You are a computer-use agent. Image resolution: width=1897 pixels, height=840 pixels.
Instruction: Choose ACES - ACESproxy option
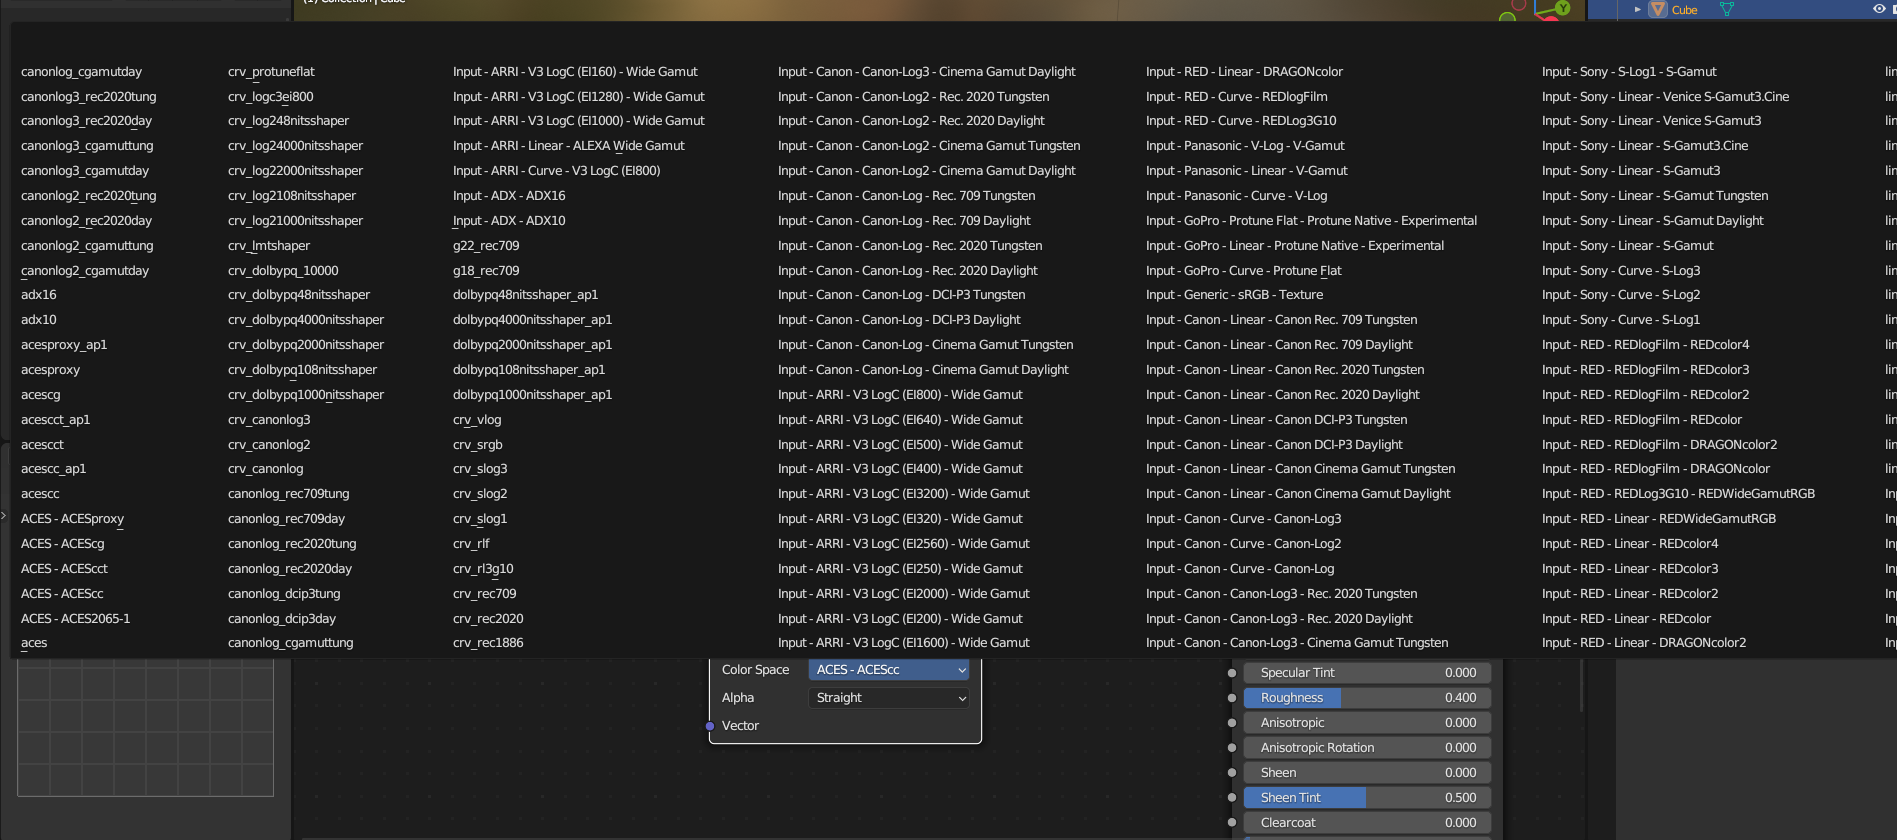(x=73, y=519)
